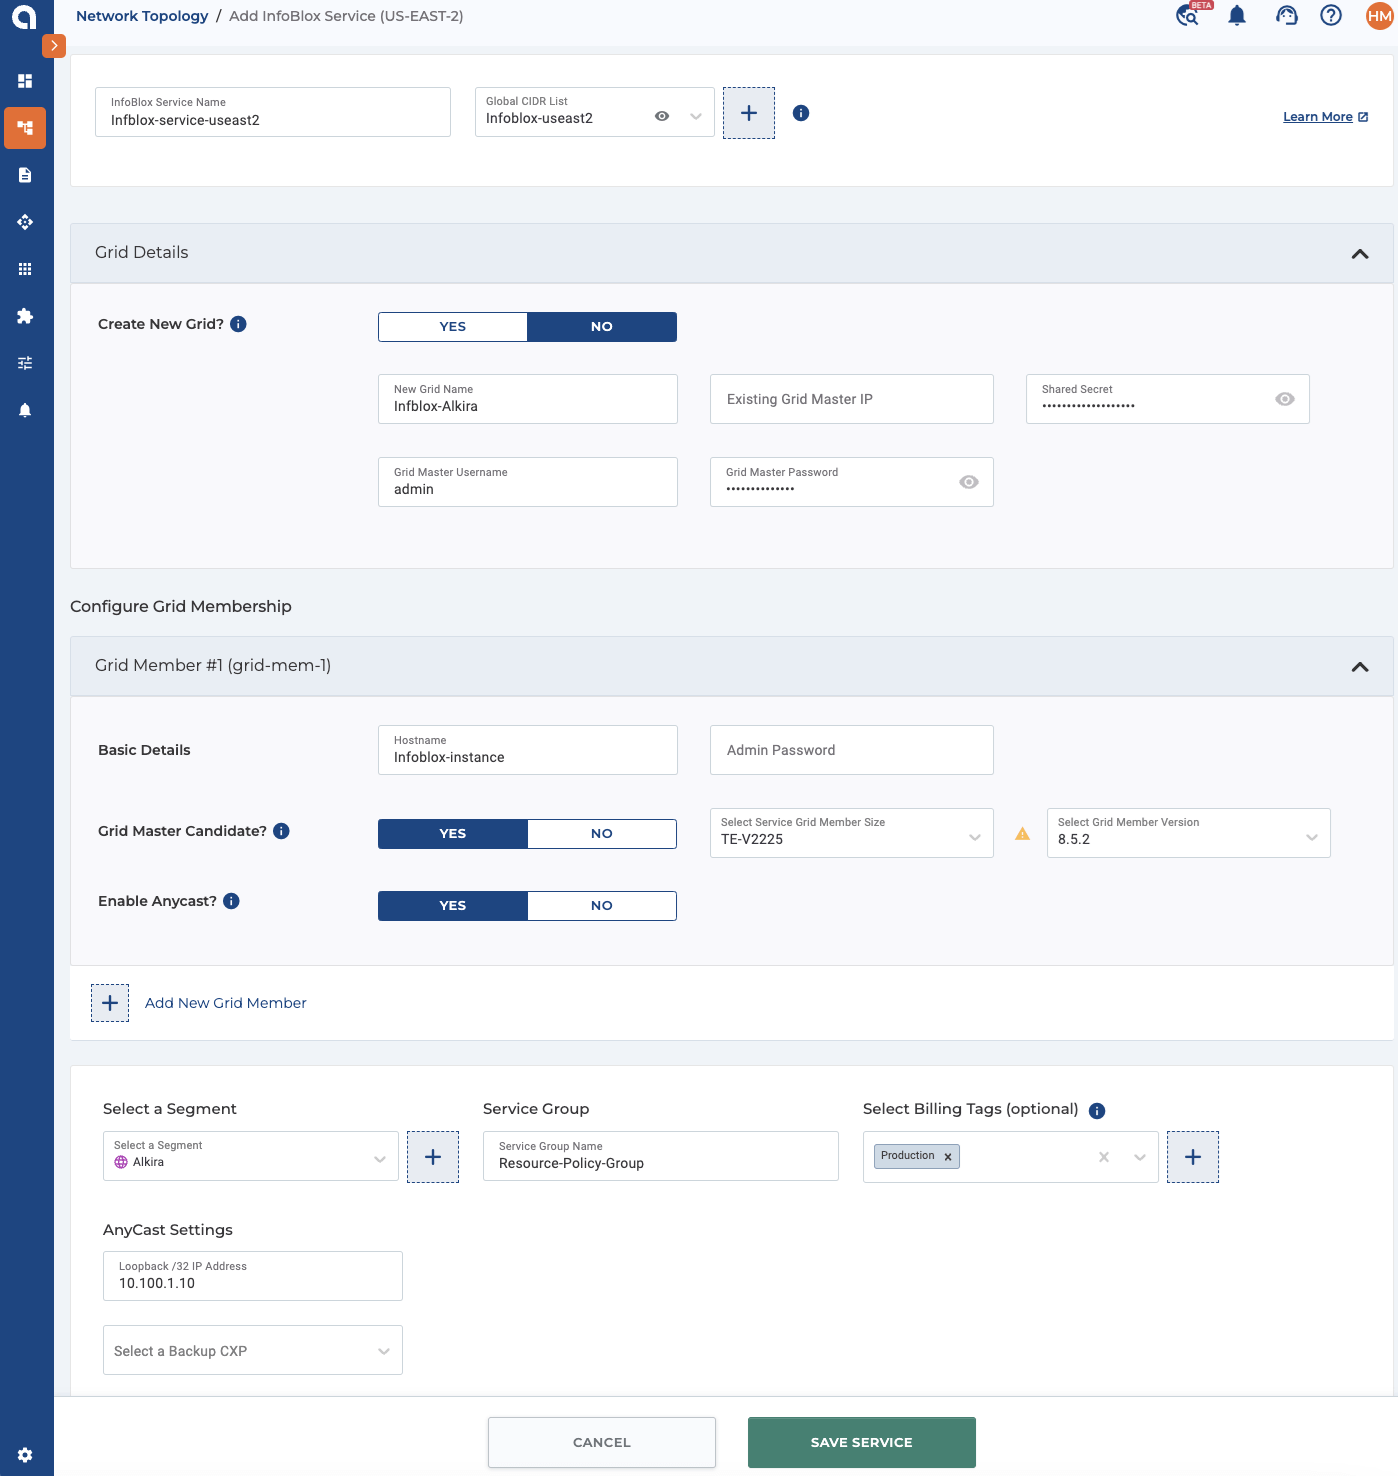Open the network topology sidebar icon
This screenshot has width=1398, height=1476.
point(25,128)
